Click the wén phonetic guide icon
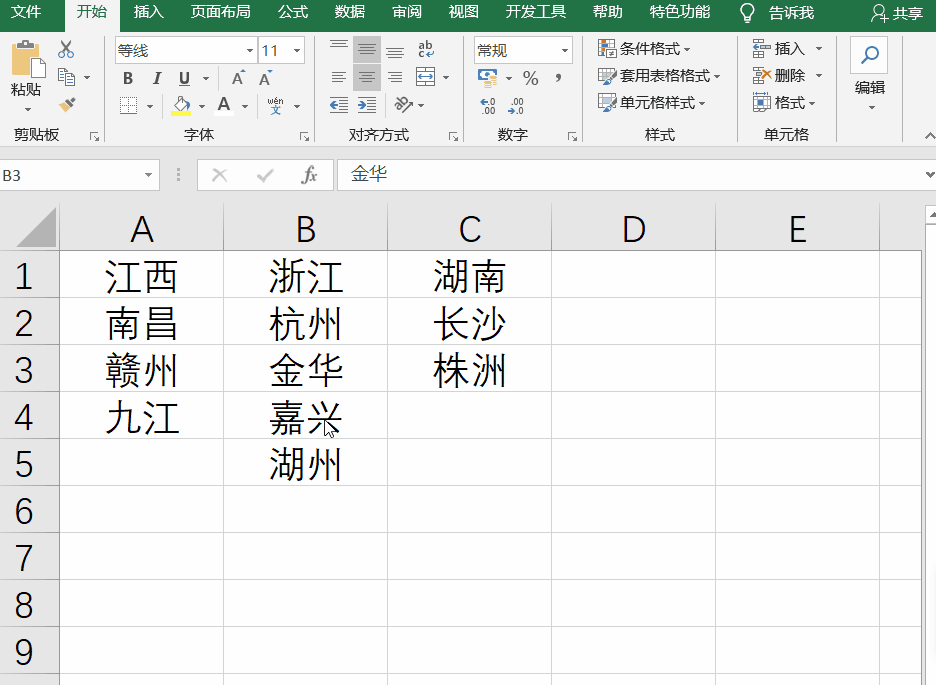The height and width of the screenshot is (685, 936). pos(275,106)
